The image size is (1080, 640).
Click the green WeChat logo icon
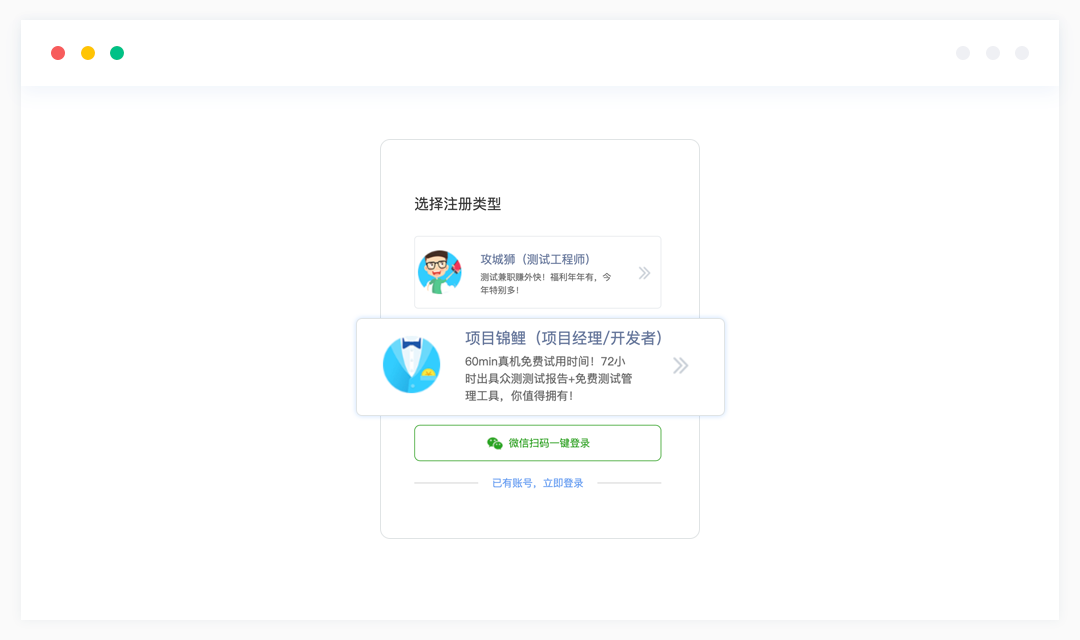point(495,443)
